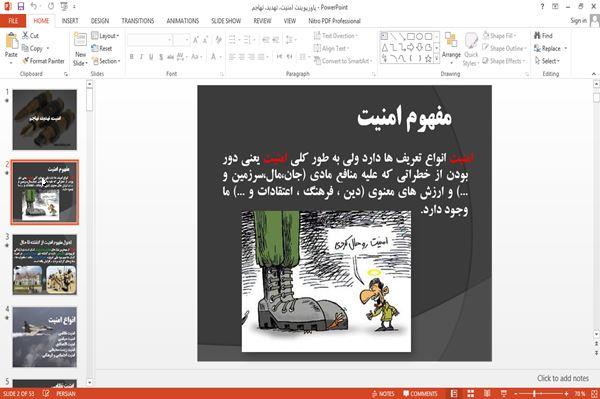Open the Align Text dropdown
This screenshot has height=399, width=600.
coord(331,48)
